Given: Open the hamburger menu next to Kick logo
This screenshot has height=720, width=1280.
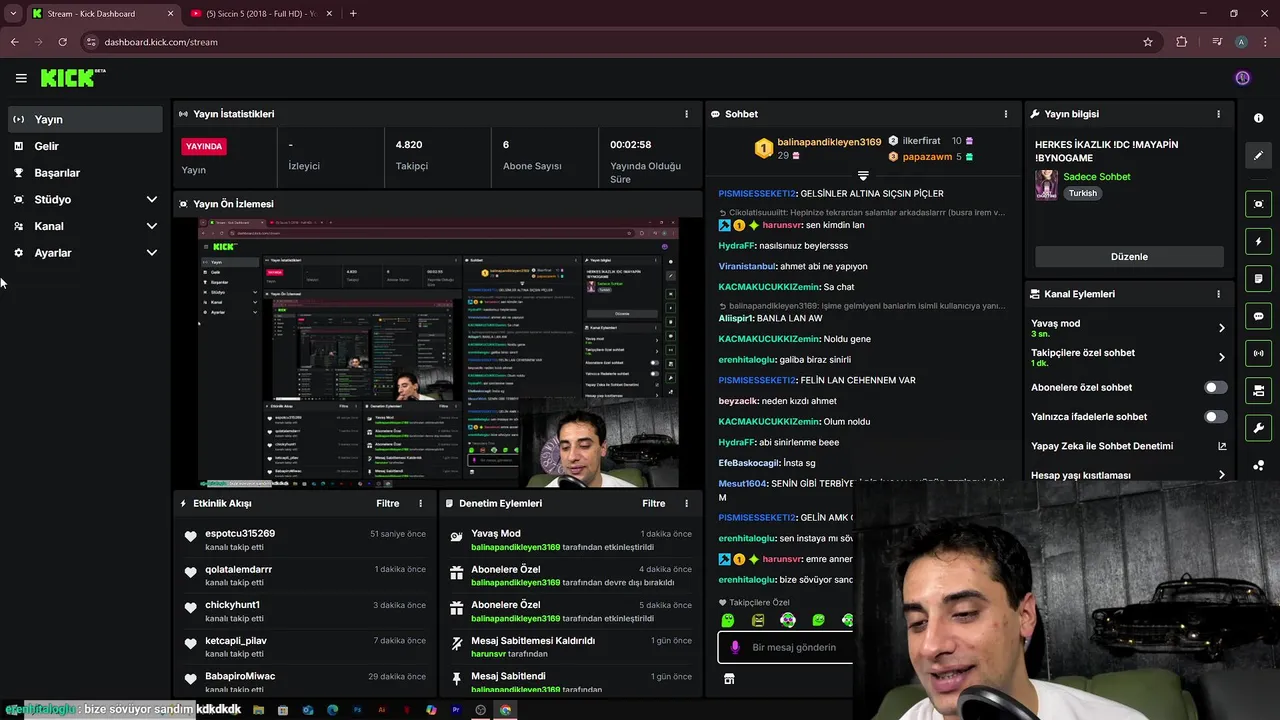Looking at the screenshot, I should pyautogui.click(x=21, y=78).
